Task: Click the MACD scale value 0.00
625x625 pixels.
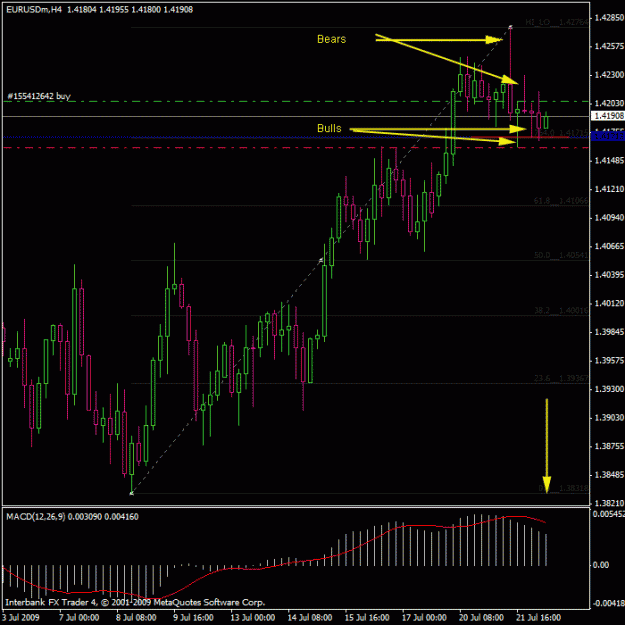Action: (601, 565)
